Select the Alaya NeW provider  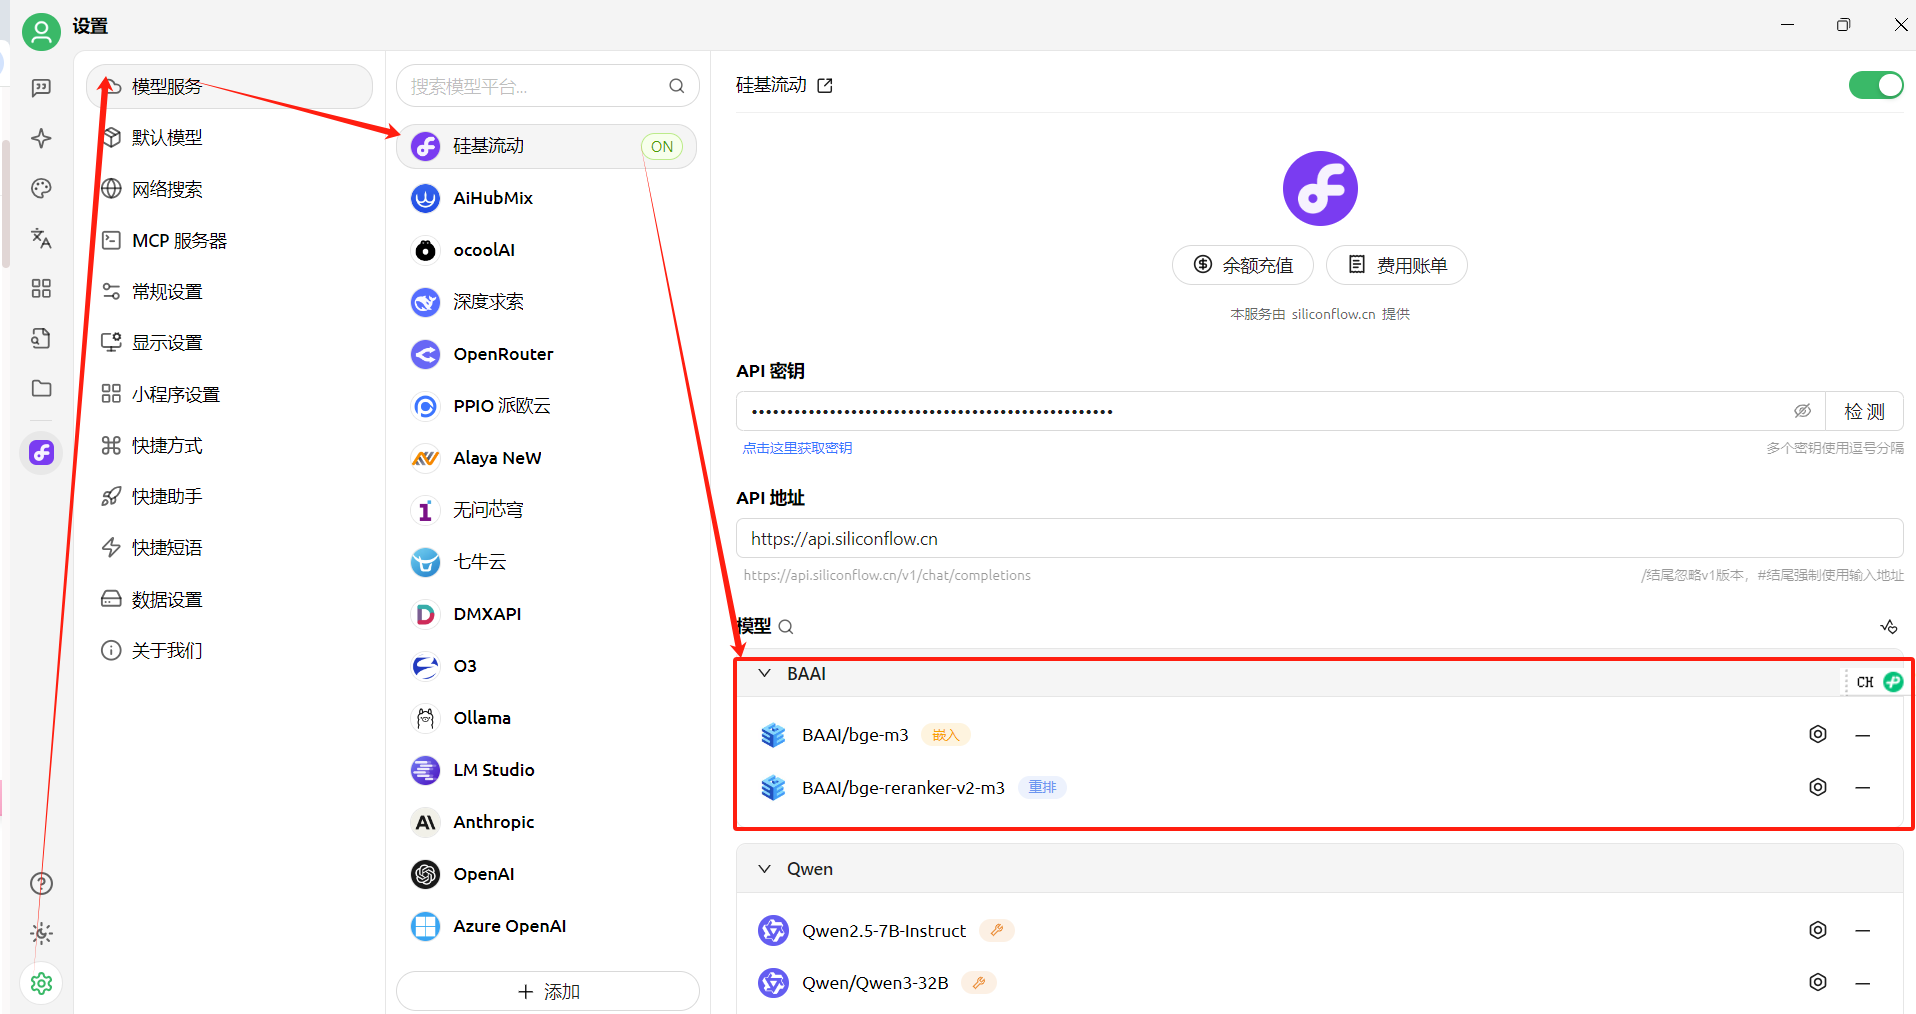pos(547,458)
